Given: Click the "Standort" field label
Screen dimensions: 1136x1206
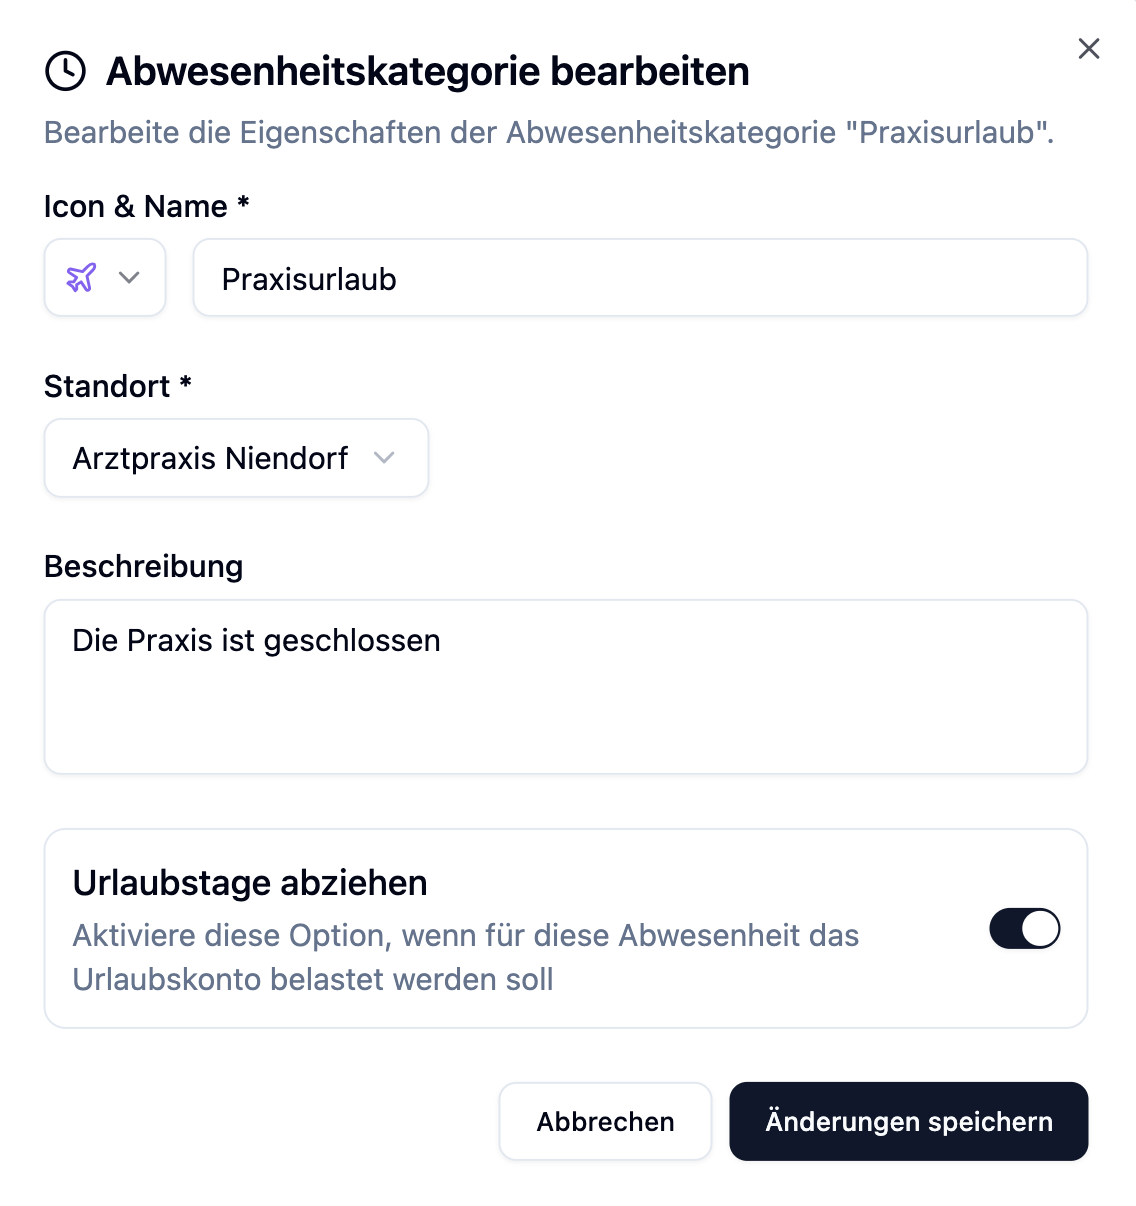Looking at the screenshot, I should (x=107, y=386).
